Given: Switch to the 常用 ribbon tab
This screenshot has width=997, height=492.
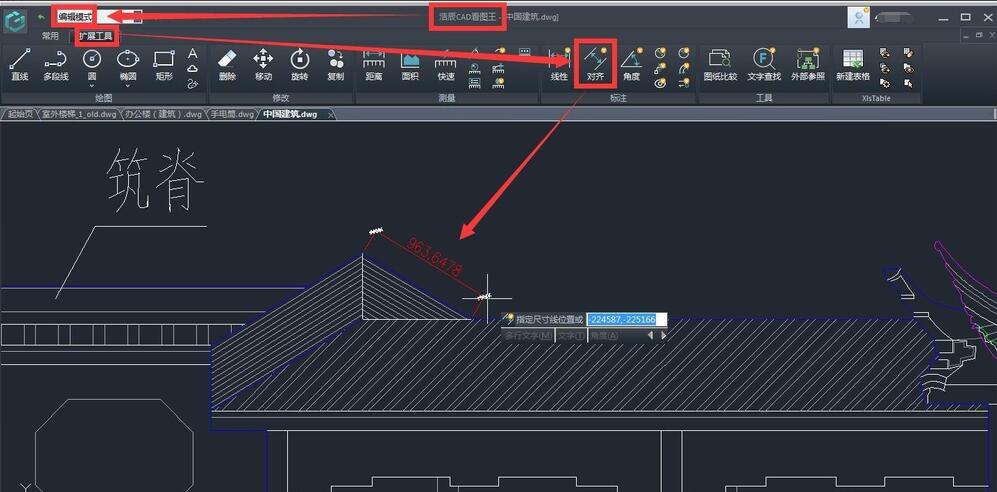Looking at the screenshot, I should pyautogui.click(x=50, y=35).
